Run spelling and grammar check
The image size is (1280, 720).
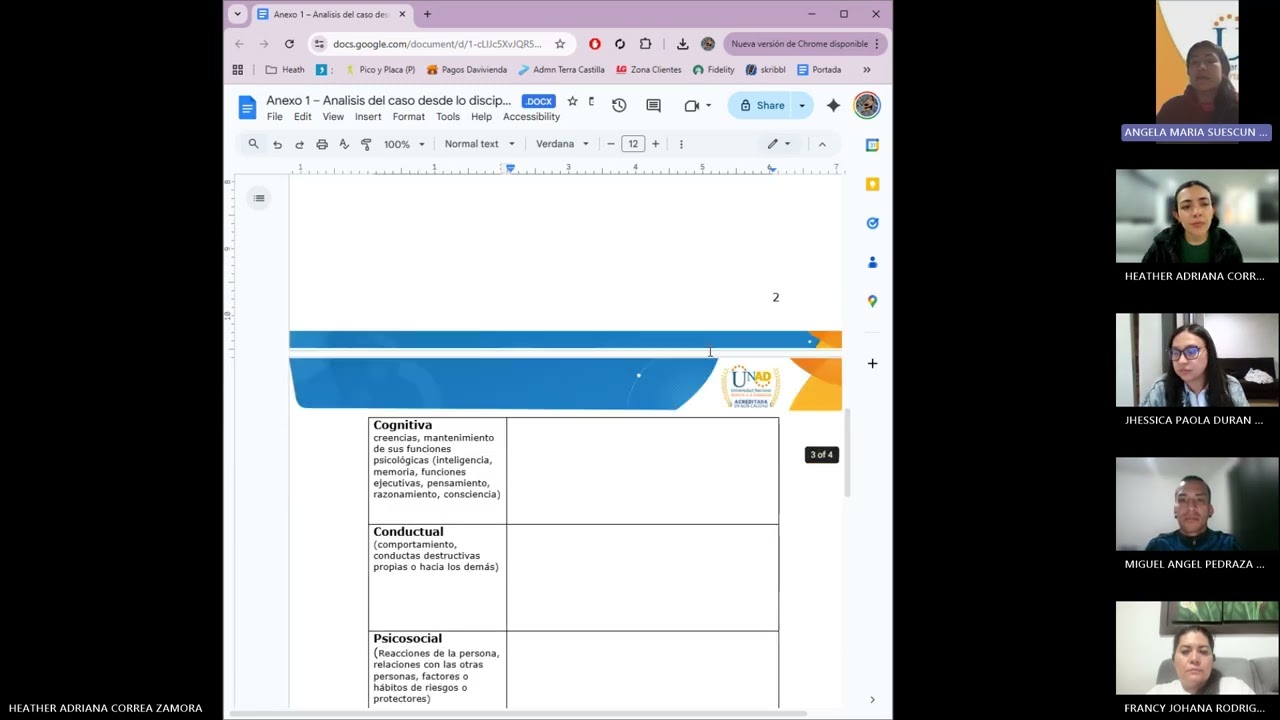point(344,144)
